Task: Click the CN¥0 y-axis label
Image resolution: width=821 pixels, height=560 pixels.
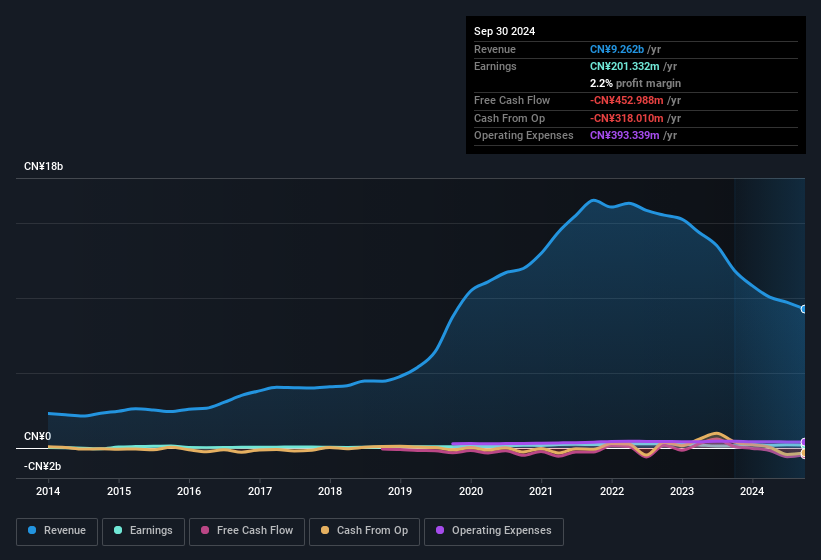Action: tap(38, 436)
